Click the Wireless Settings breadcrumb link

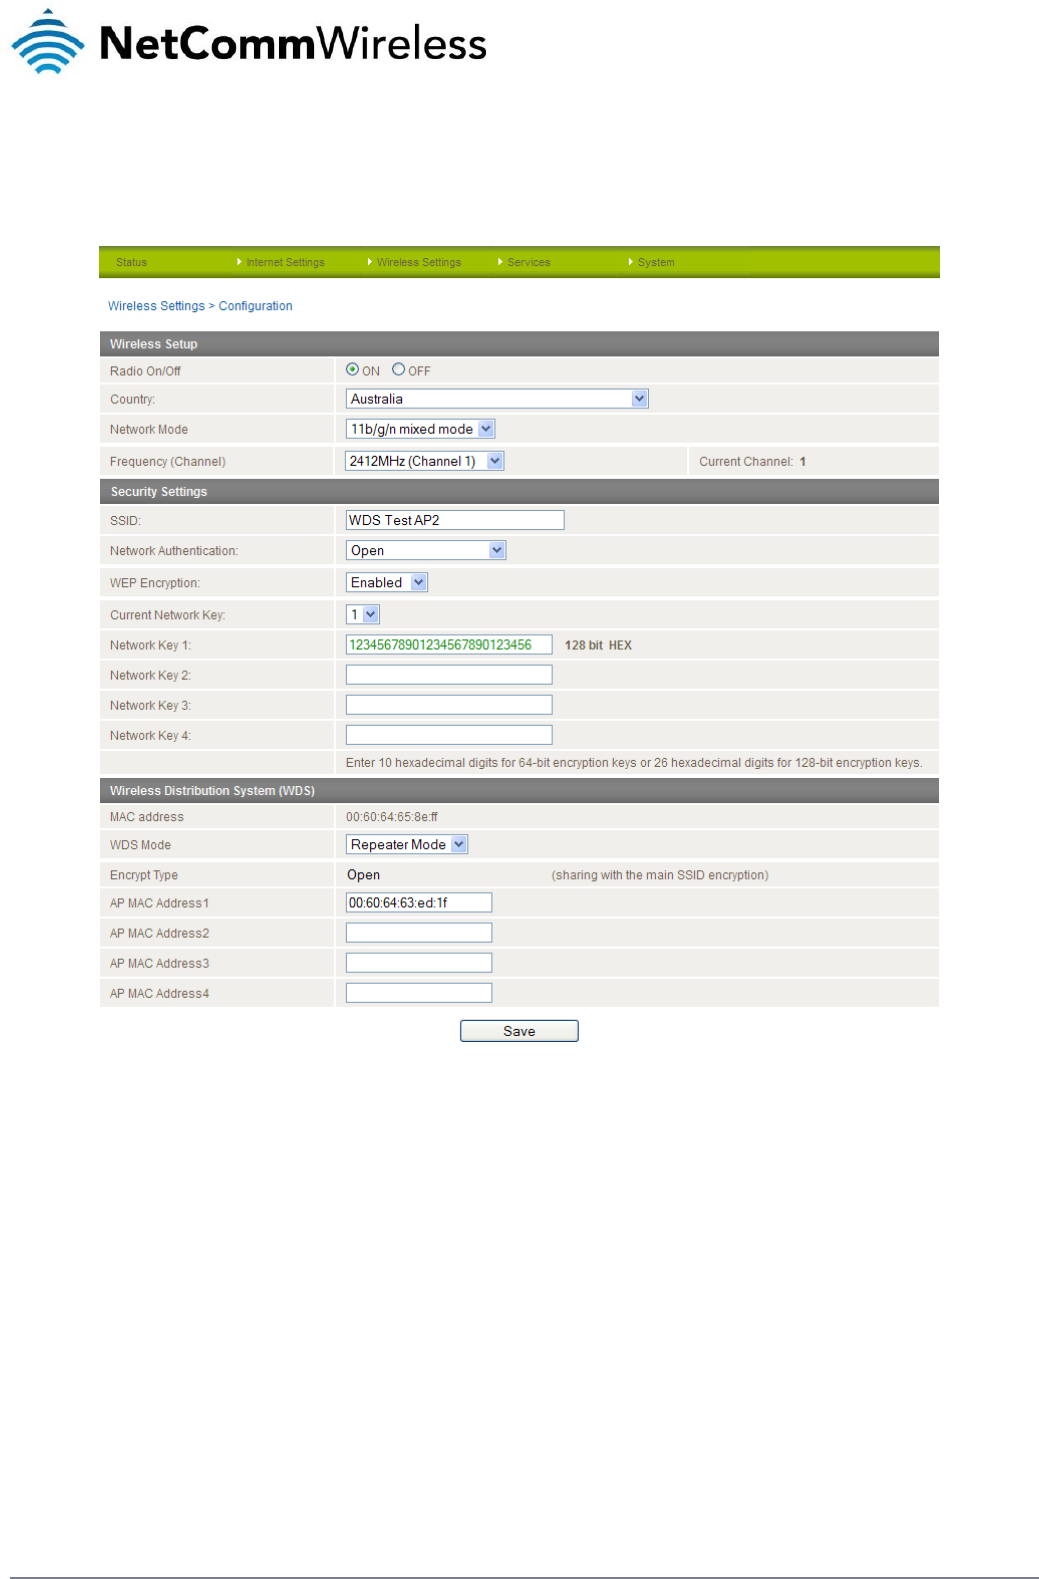pyautogui.click(x=156, y=306)
